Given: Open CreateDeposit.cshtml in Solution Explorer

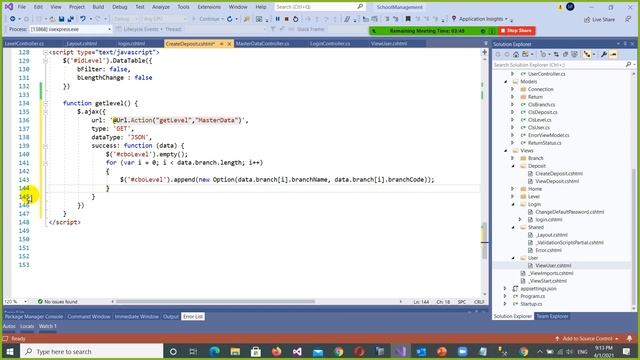Looking at the screenshot, I should [559, 173].
